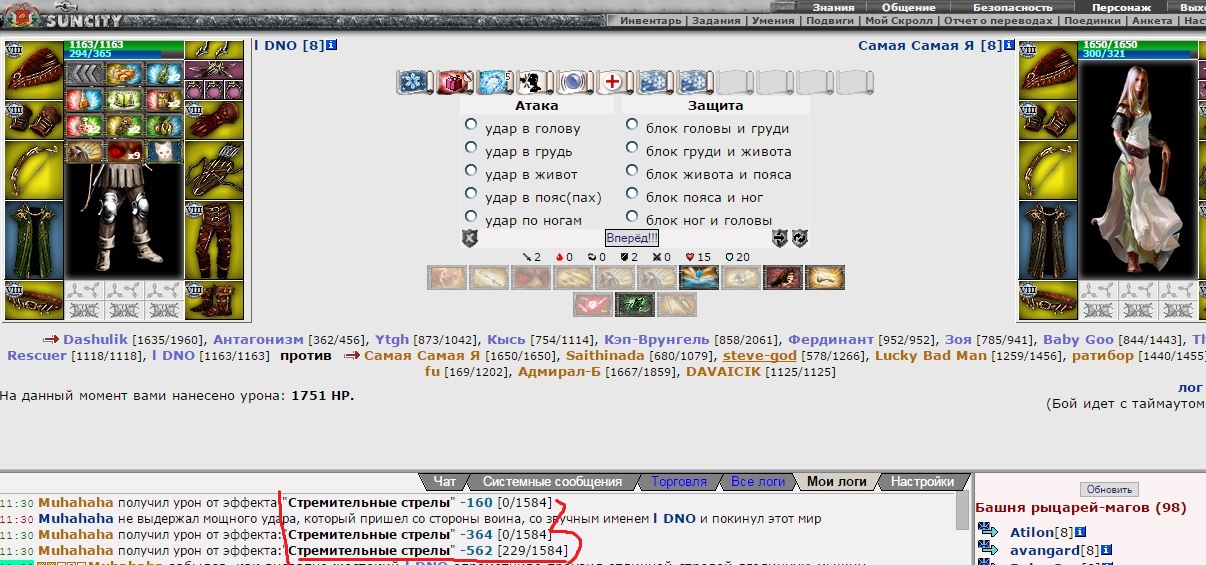The image size is (1206, 565).
Task: Click the bow weapon slot
Action: pos(34,169)
